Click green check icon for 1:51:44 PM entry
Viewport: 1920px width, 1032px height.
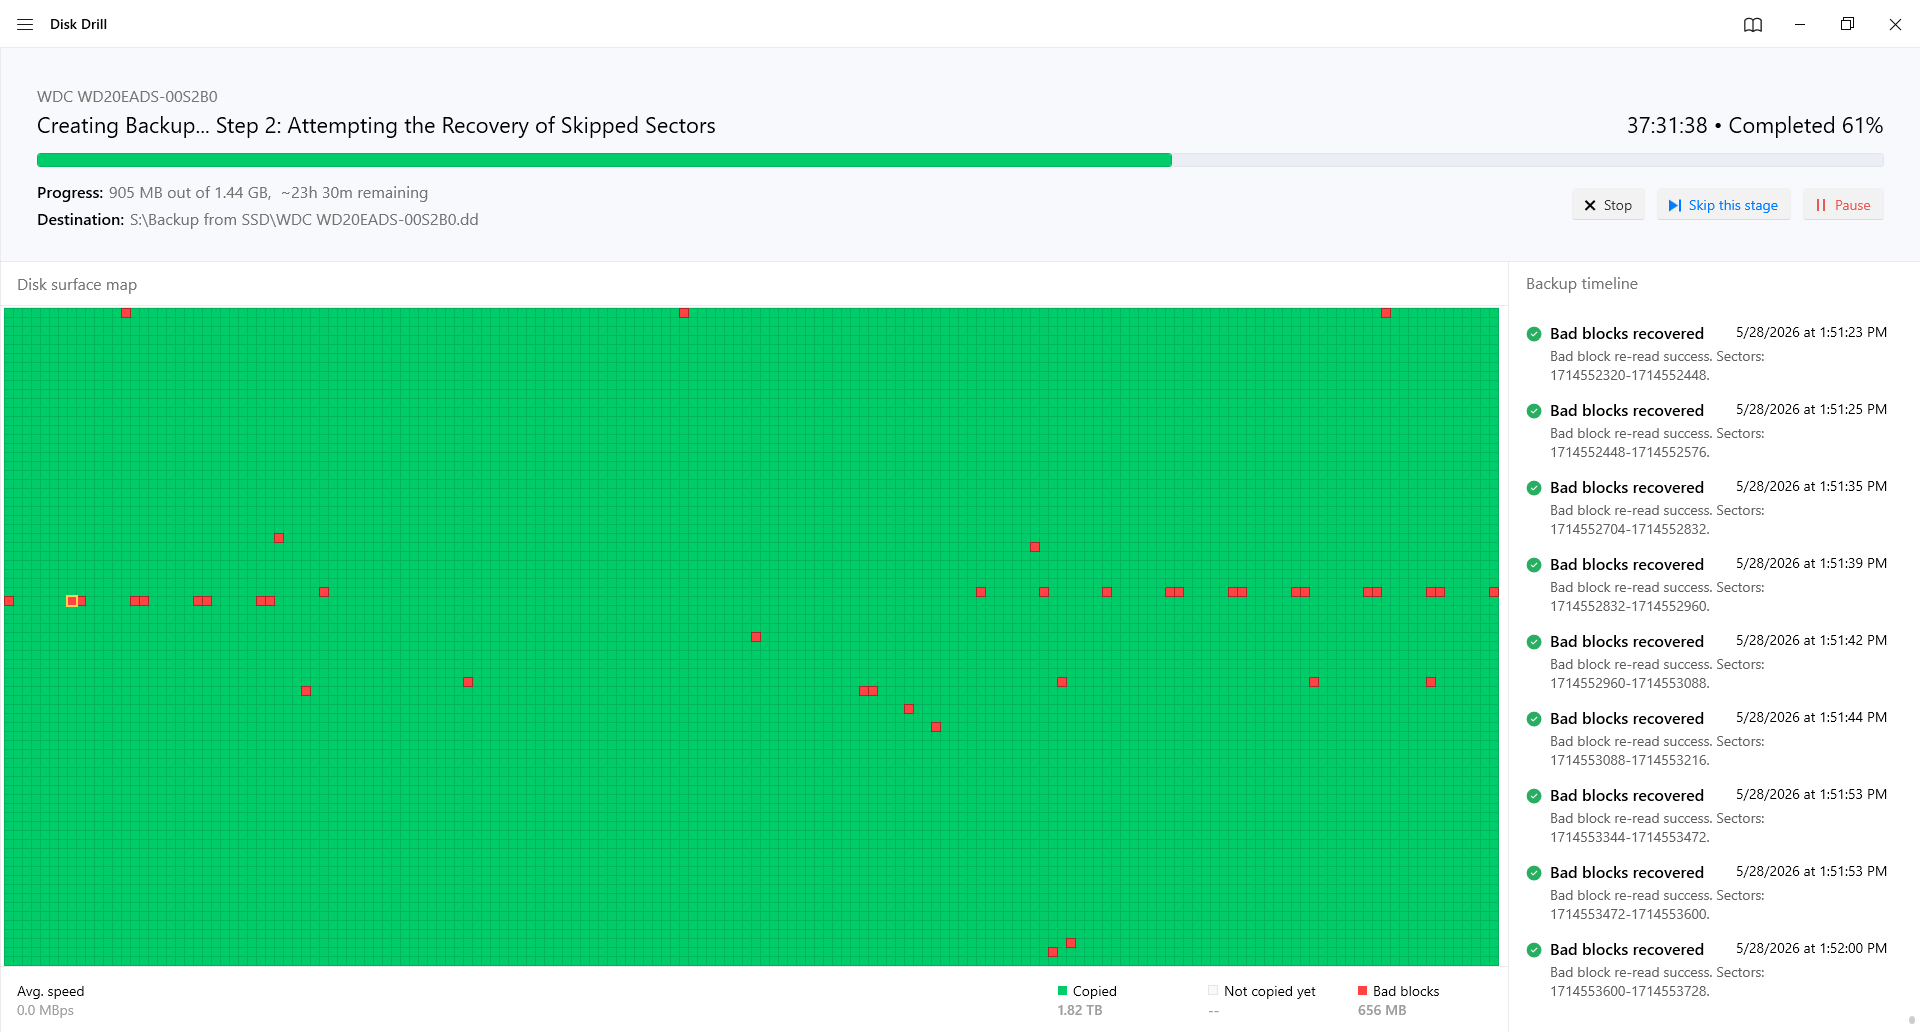pyautogui.click(x=1534, y=719)
